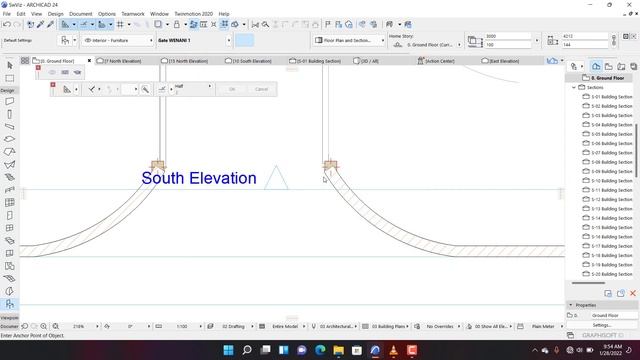Toggle the grid display icon

click(x=120, y=24)
